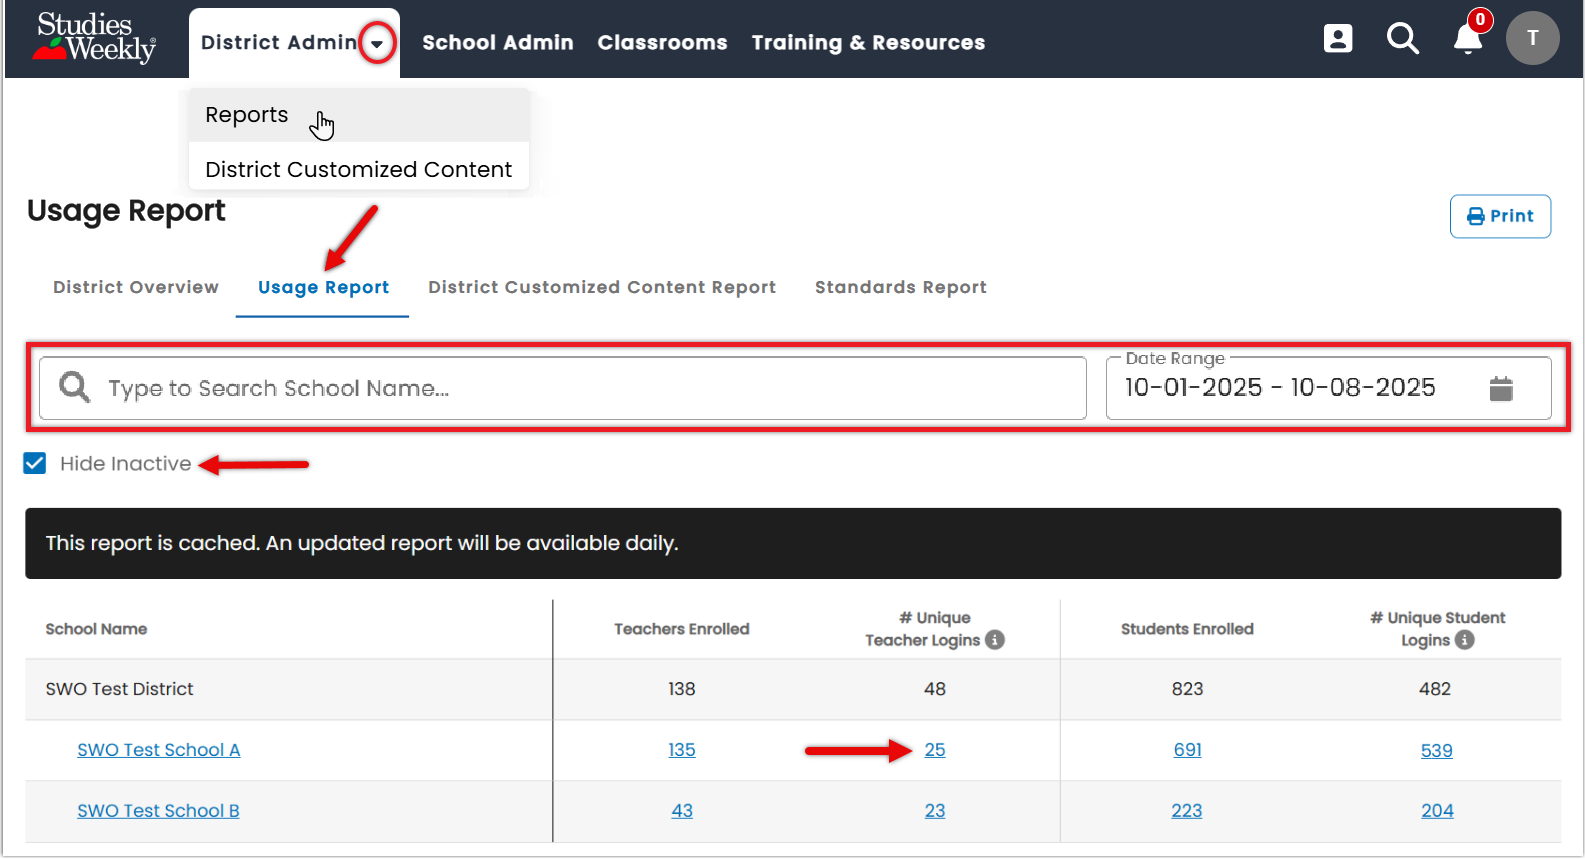
Task: Open the notifications bell
Action: coord(1468,39)
